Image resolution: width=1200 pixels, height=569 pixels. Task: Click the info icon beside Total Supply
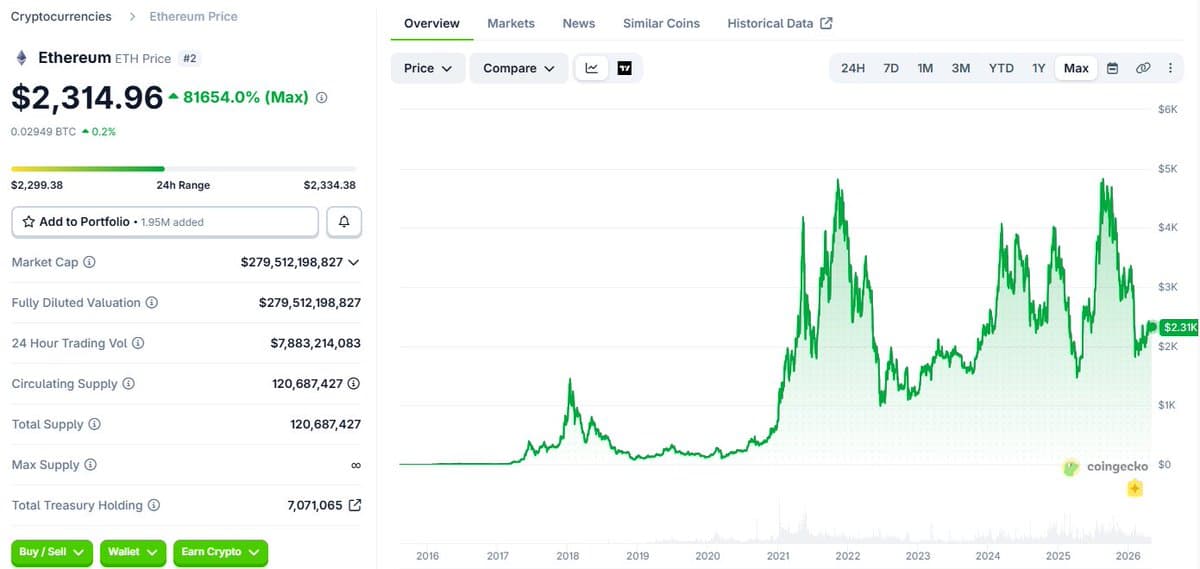[x=95, y=424]
